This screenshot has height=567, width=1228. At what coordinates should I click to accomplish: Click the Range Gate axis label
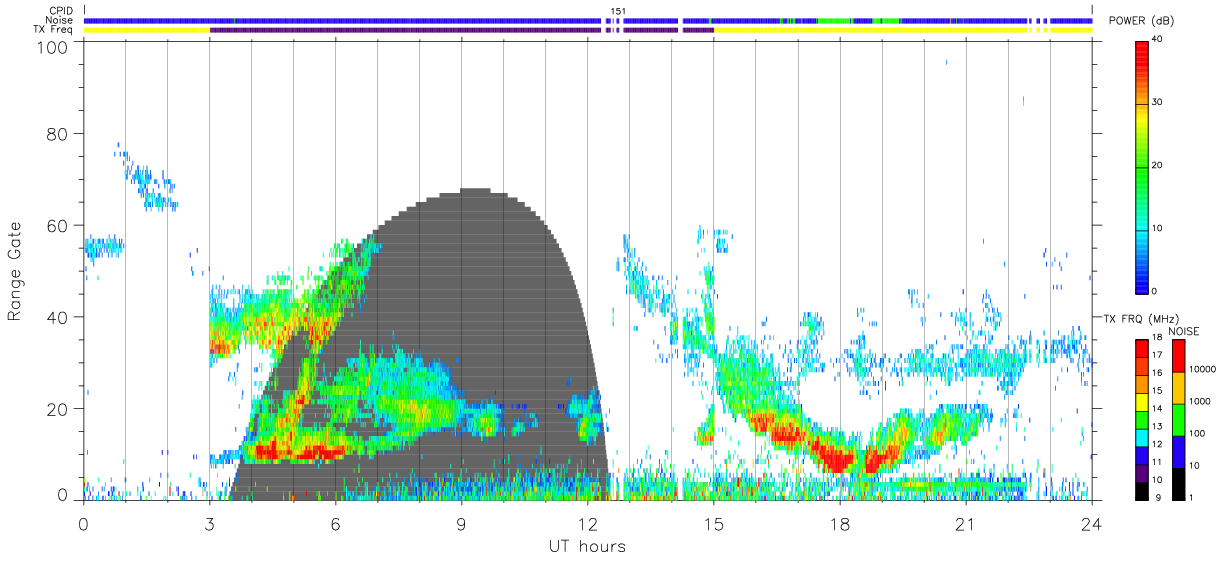(x=16, y=271)
